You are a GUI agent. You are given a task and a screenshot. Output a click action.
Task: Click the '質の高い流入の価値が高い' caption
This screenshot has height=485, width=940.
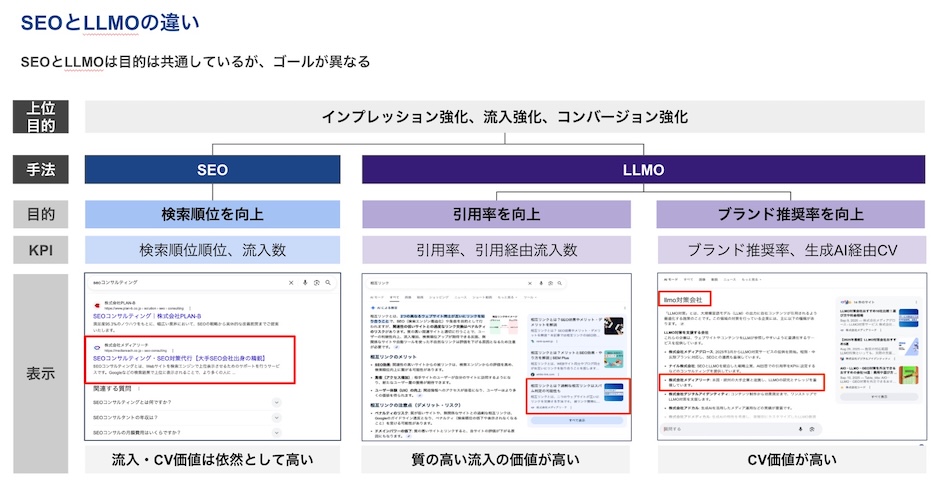pyautogui.click(x=495, y=460)
